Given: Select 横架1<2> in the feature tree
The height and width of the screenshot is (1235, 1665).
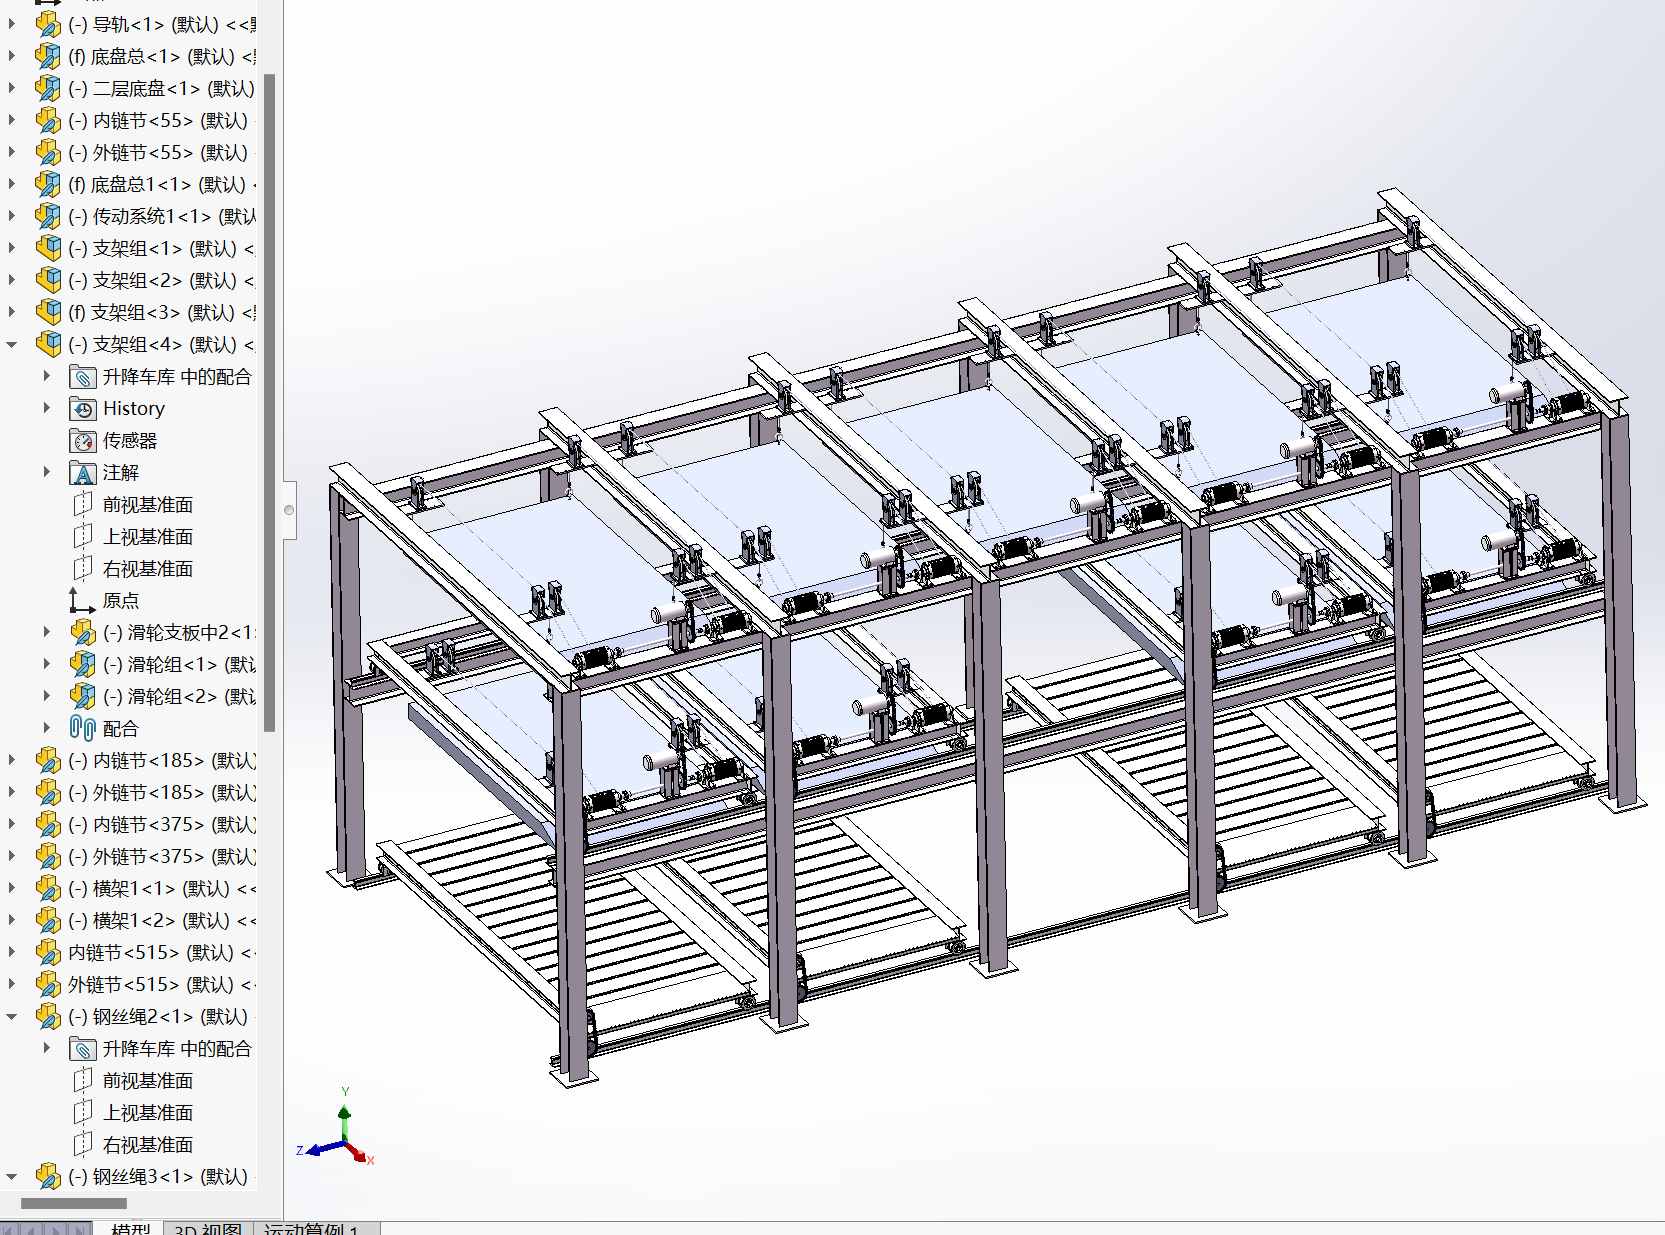Looking at the screenshot, I should tap(160, 920).
